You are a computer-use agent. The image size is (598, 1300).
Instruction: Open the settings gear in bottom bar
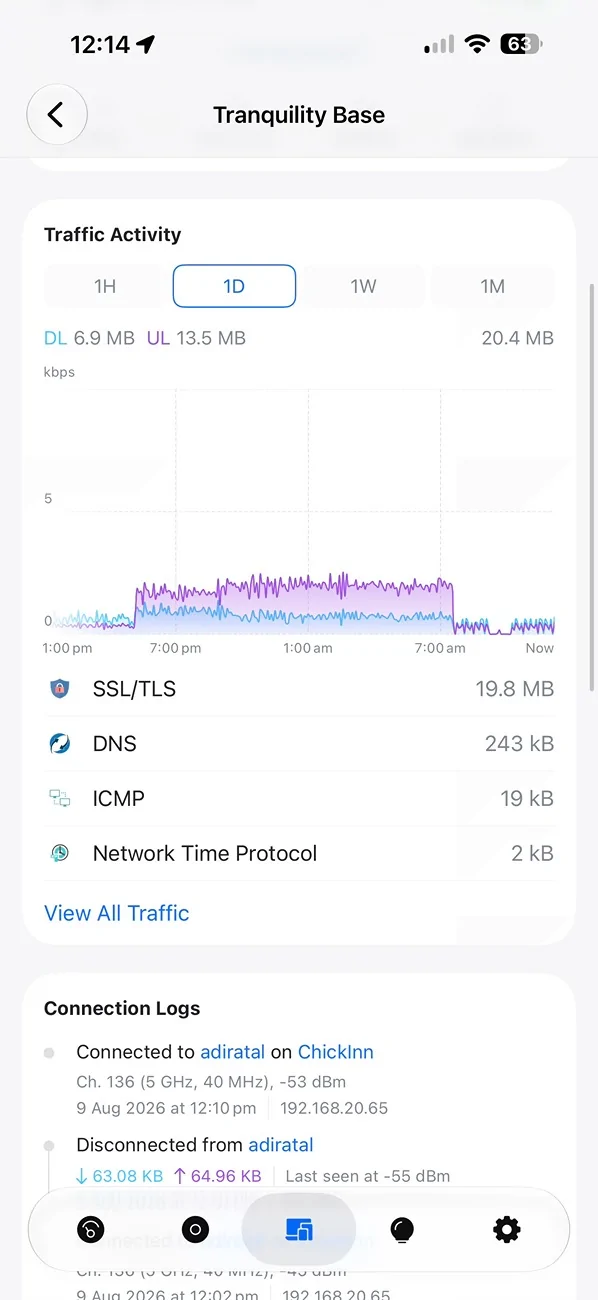click(x=507, y=1229)
